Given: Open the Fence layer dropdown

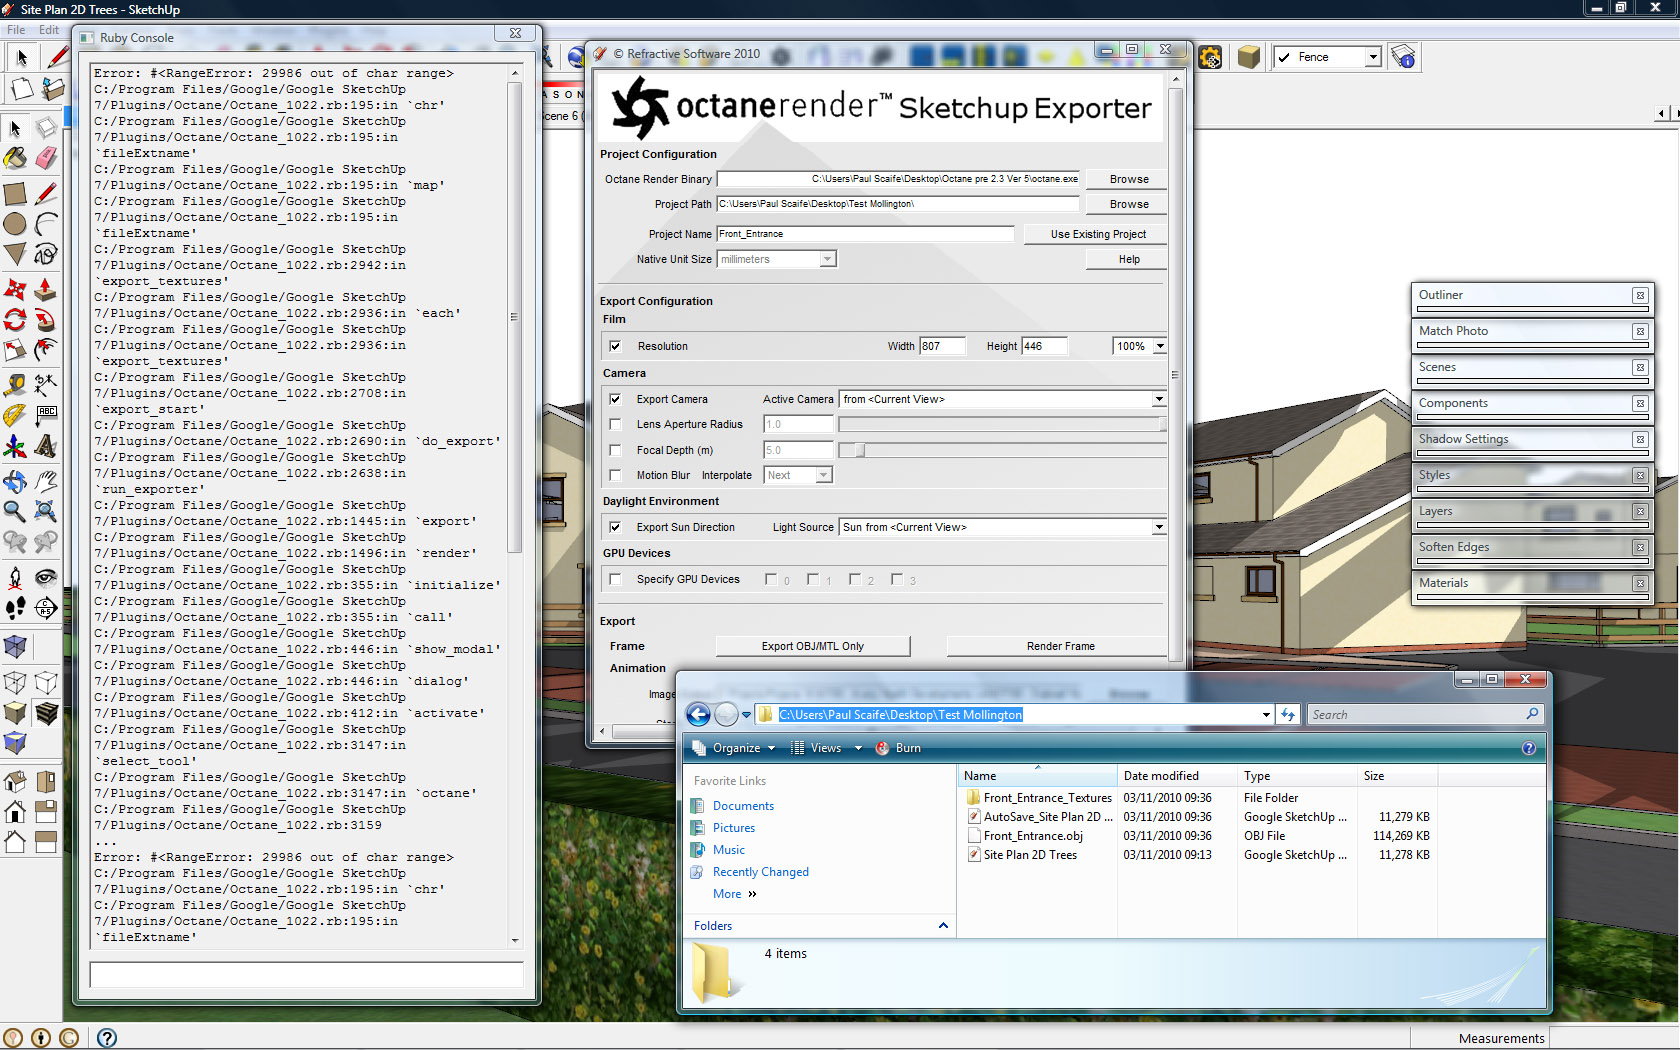Looking at the screenshot, I should point(1373,57).
